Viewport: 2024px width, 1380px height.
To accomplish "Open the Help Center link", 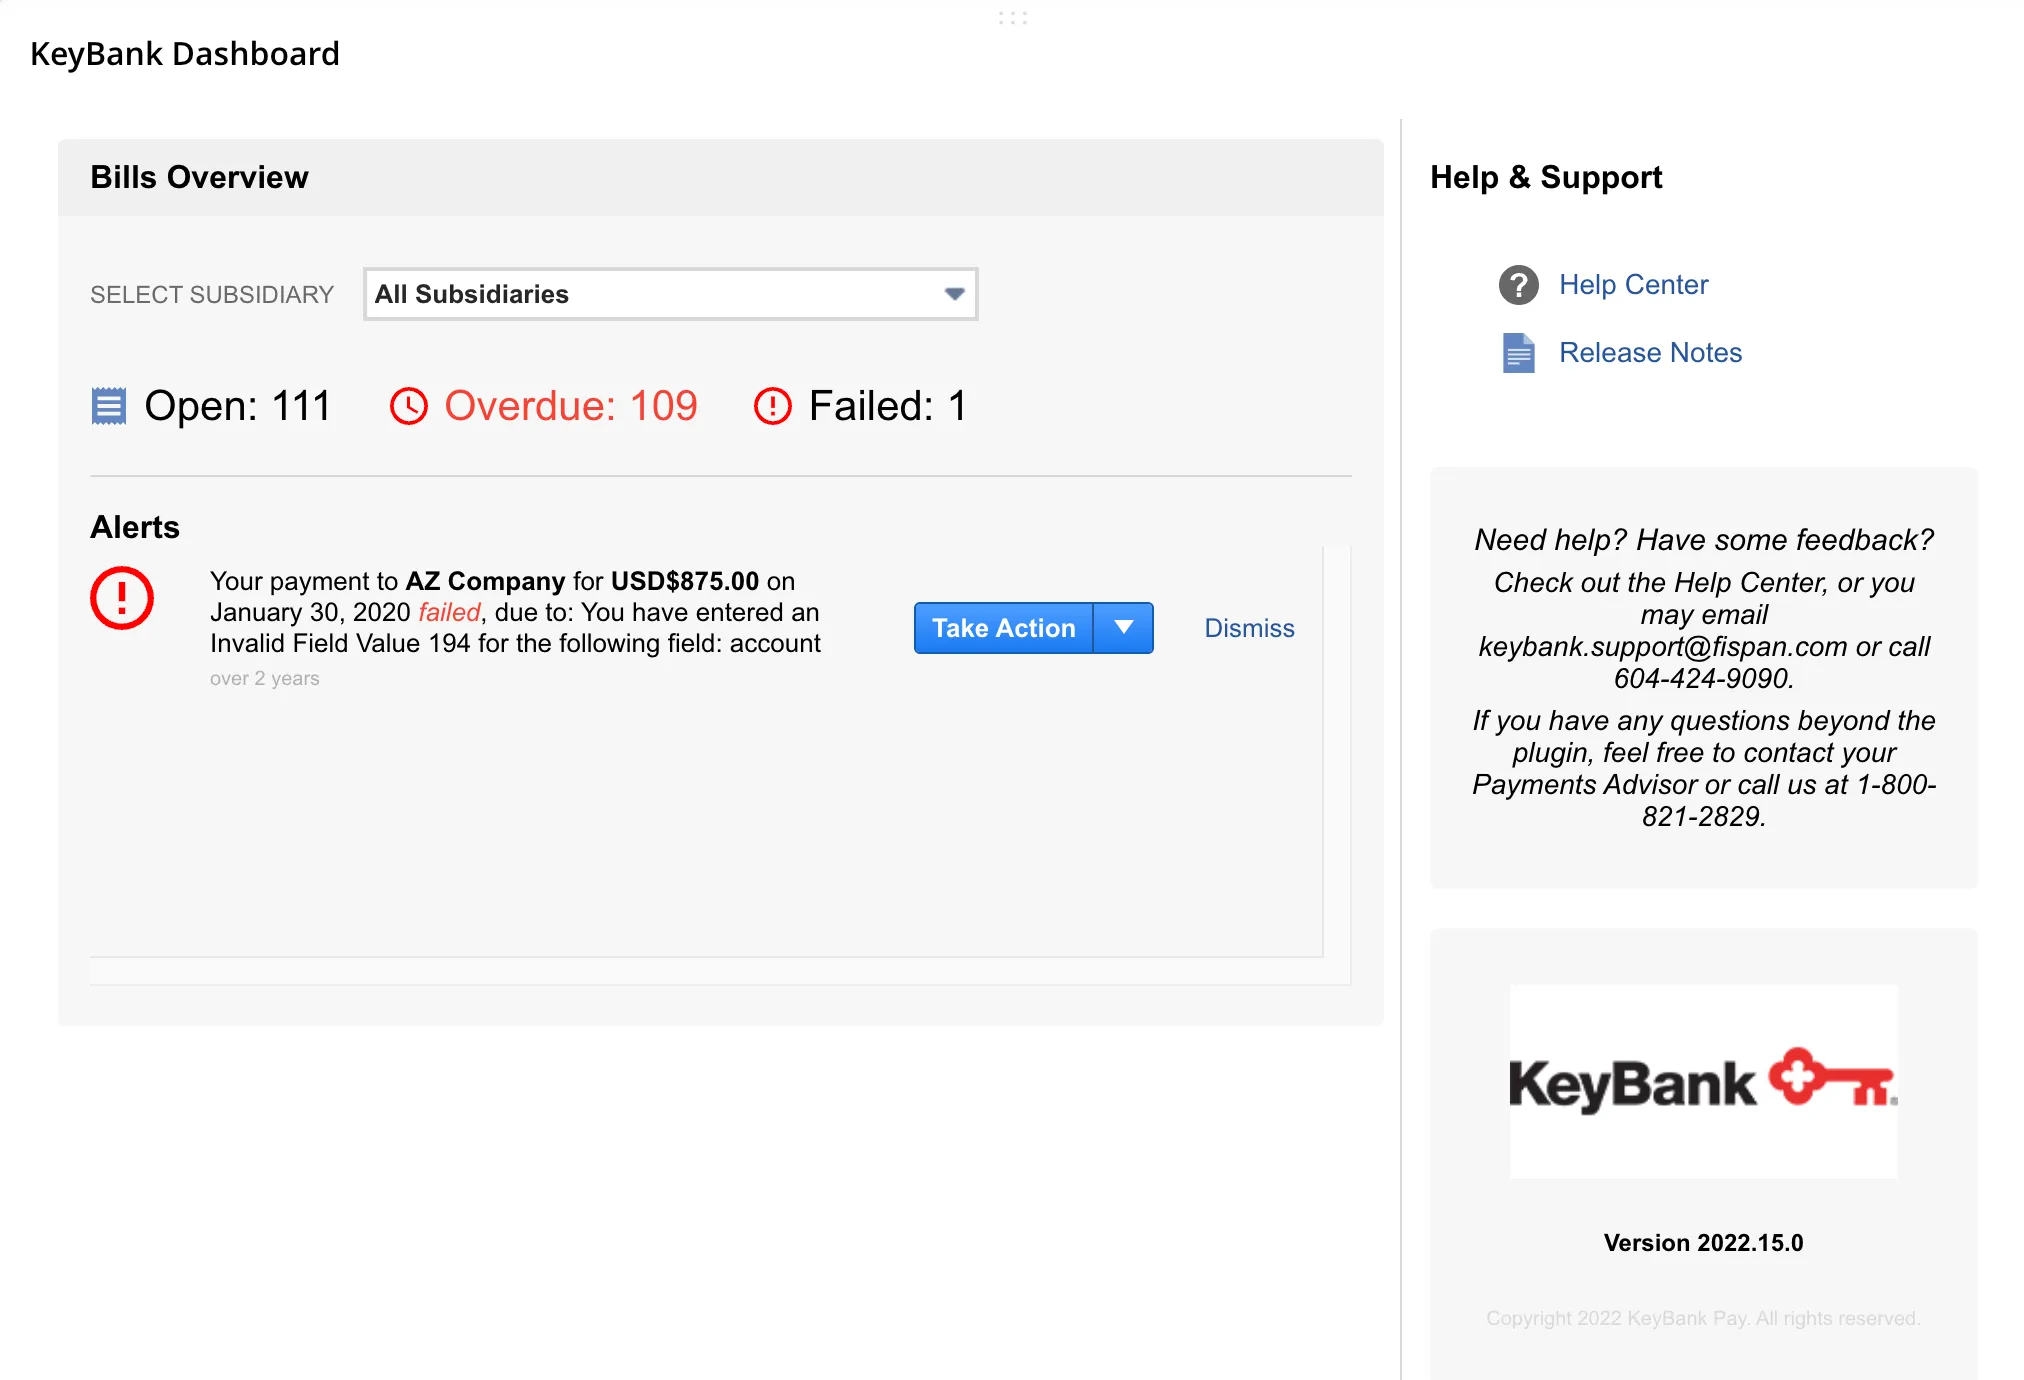I will tap(1633, 285).
